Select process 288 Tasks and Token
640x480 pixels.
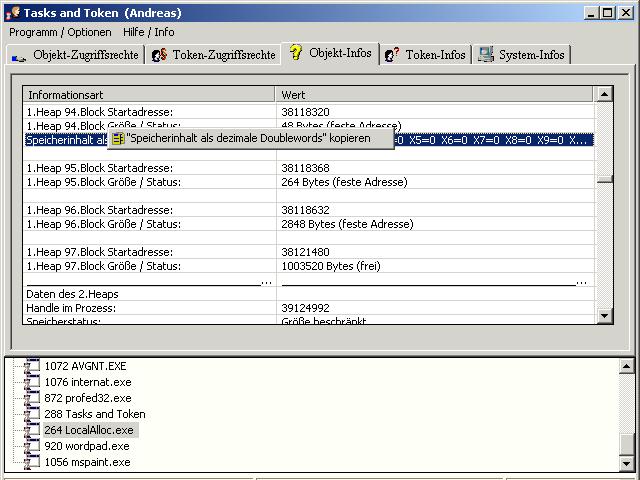pyautogui.click(x=95, y=414)
